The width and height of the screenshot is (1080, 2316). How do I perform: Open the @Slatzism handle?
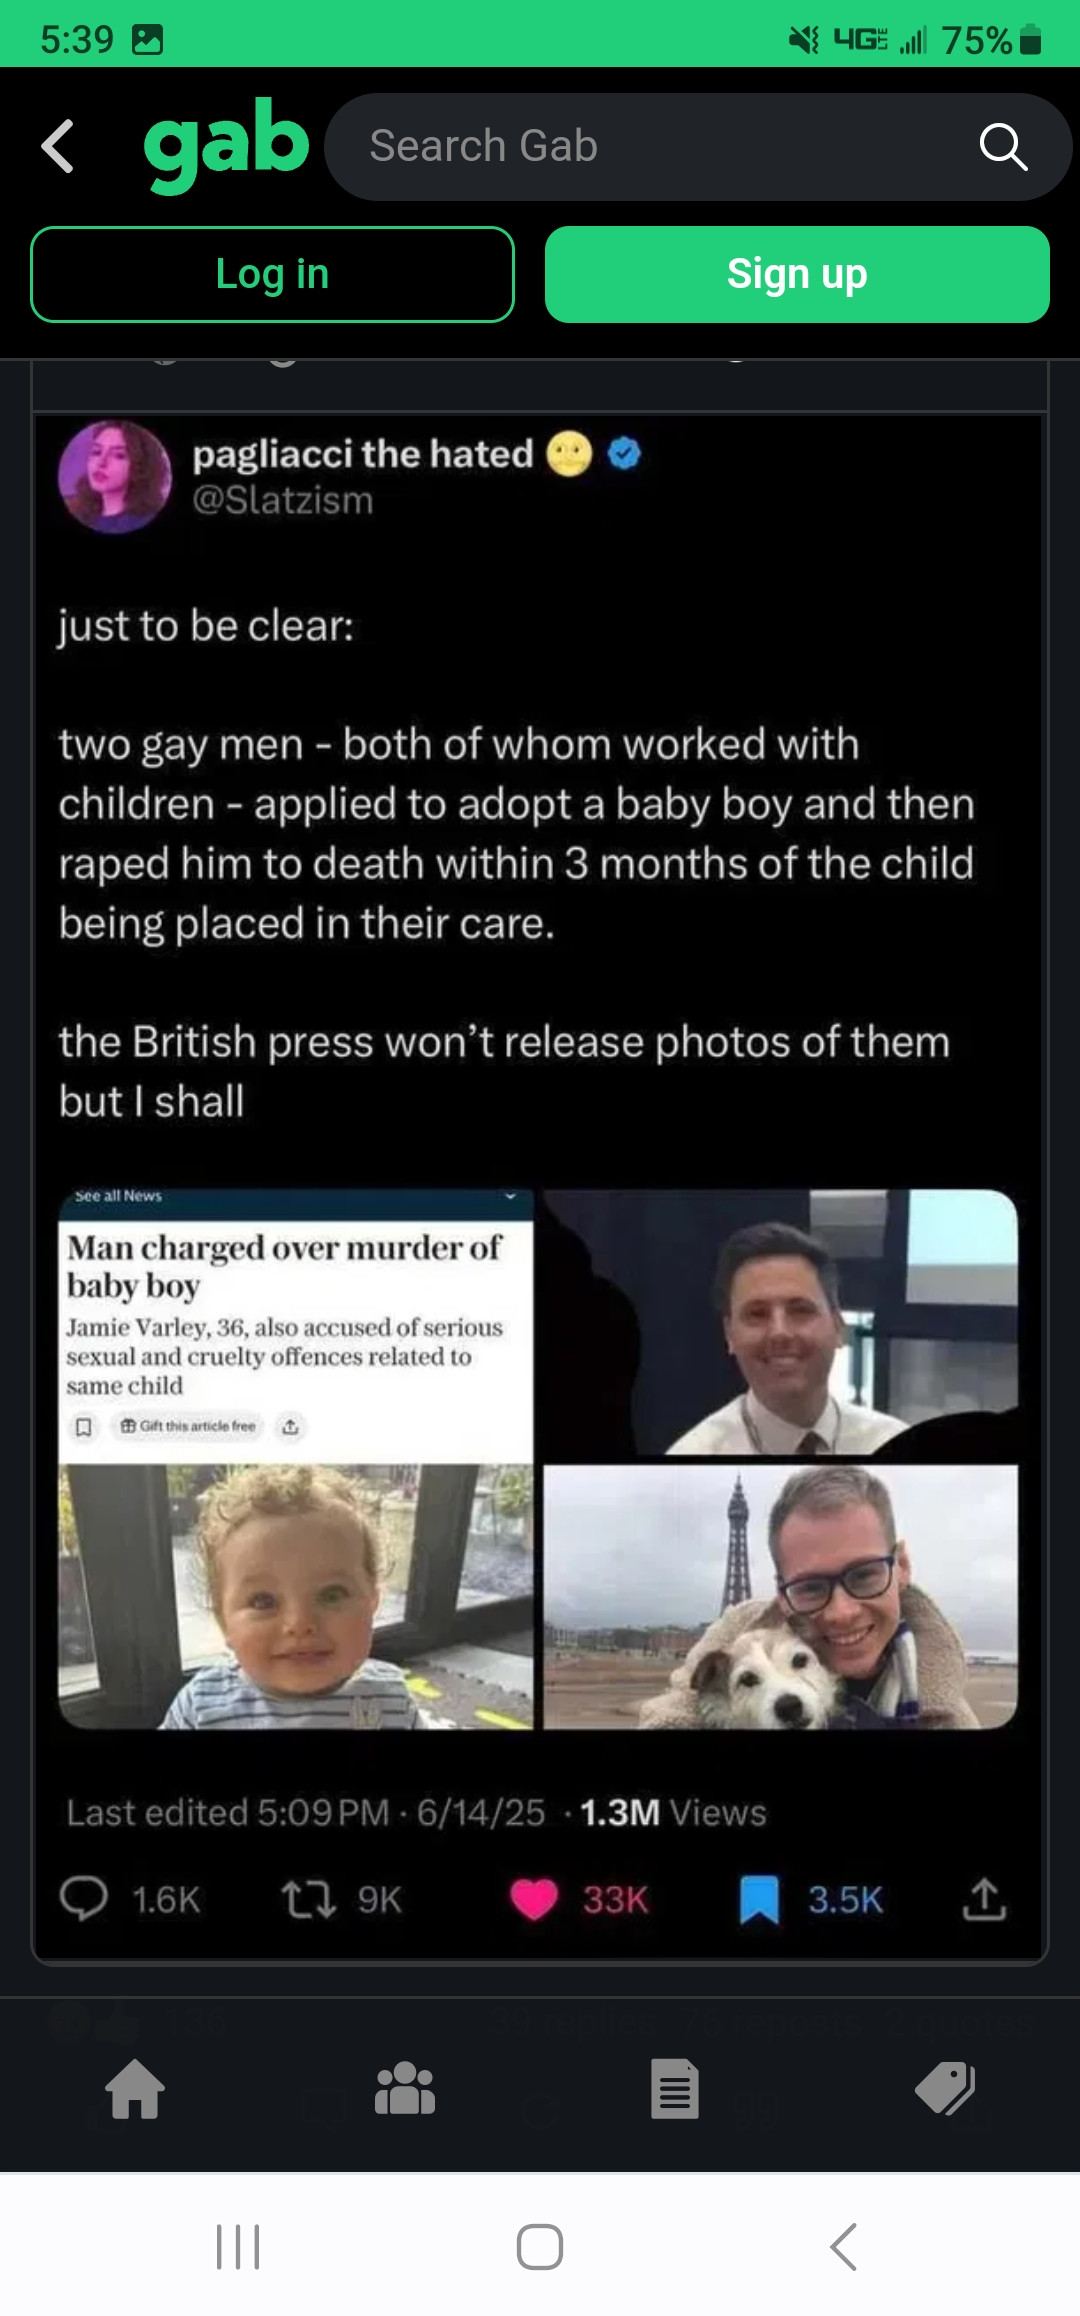[283, 500]
